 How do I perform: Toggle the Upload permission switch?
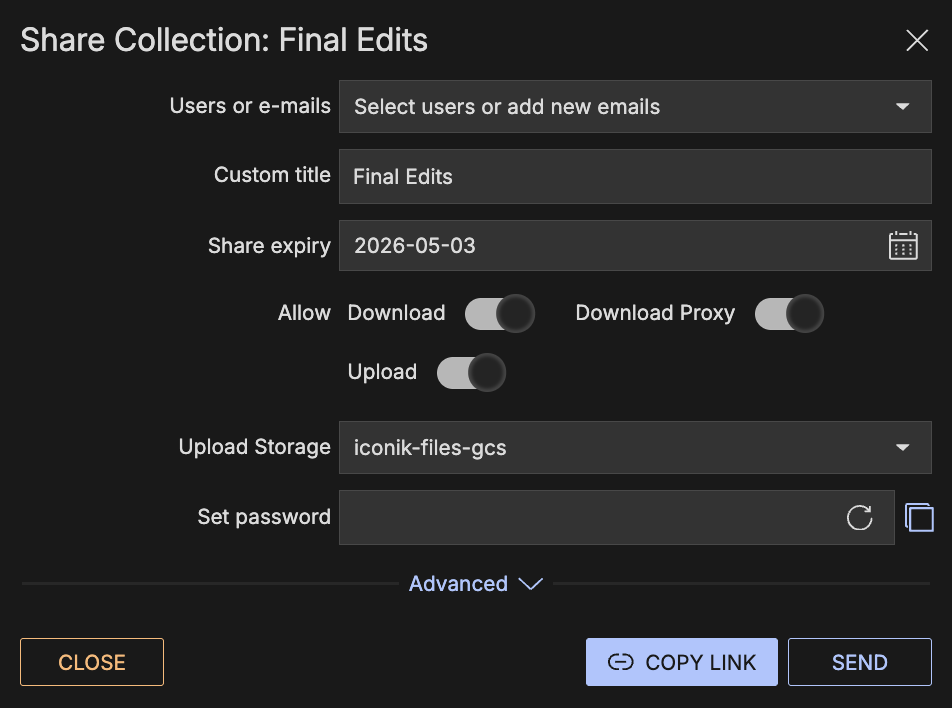472,372
